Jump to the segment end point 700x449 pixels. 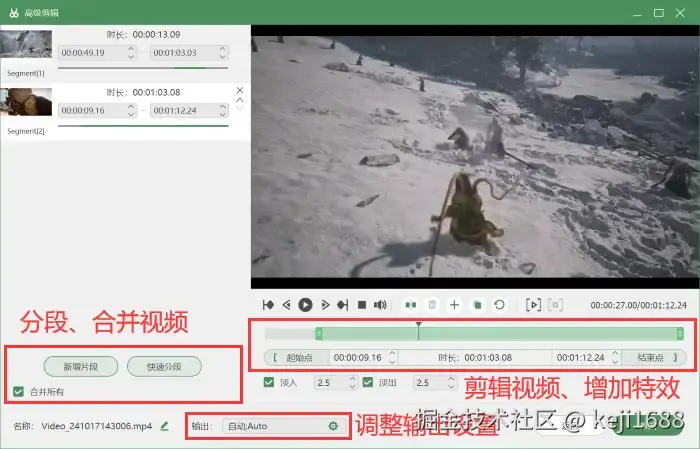[x=343, y=305]
